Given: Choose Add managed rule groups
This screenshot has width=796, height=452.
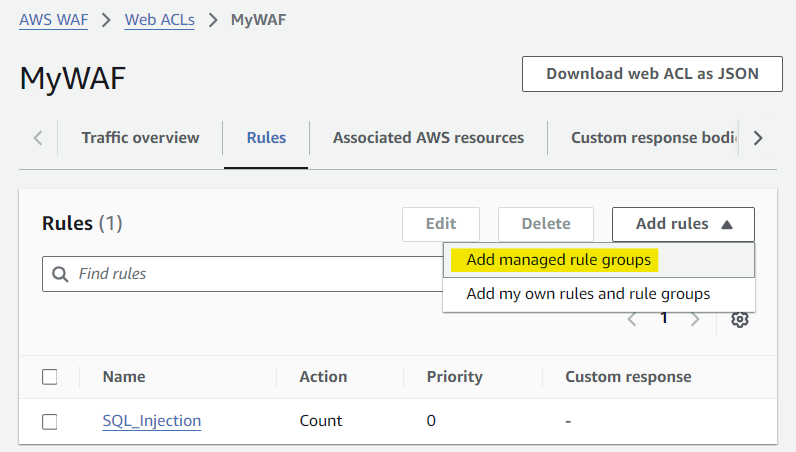Looking at the screenshot, I should (x=558, y=260).
